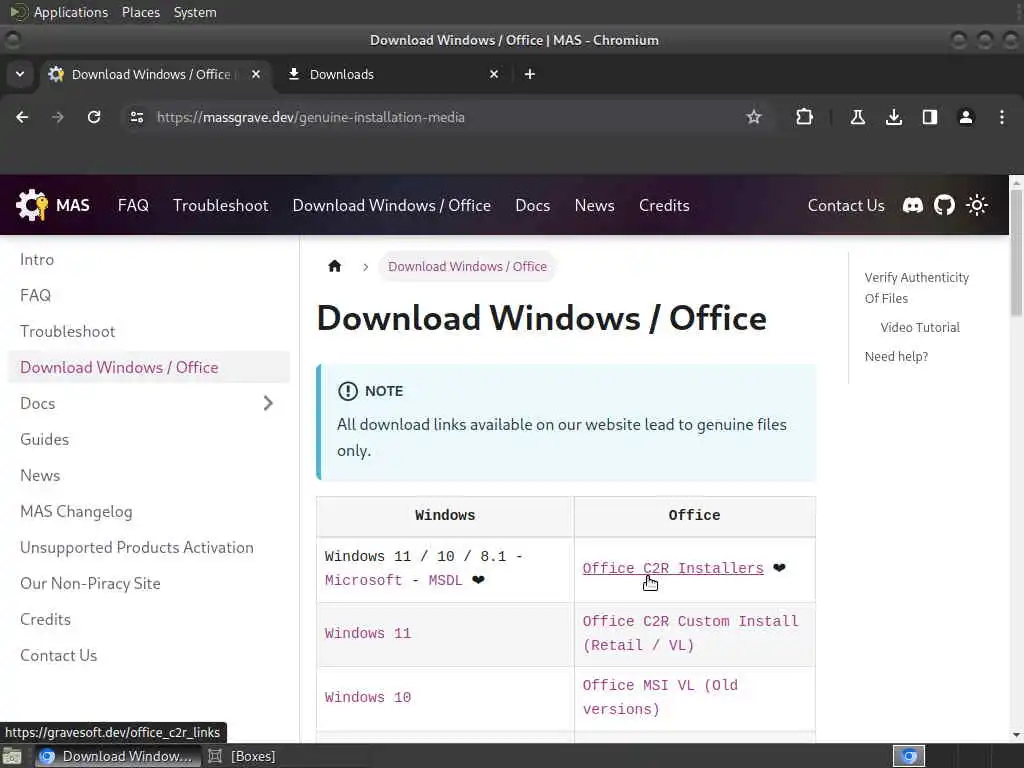Open the tab search dropdown arrow
This screenshot has width=1024, height=768.
click(x=20, y=74)
